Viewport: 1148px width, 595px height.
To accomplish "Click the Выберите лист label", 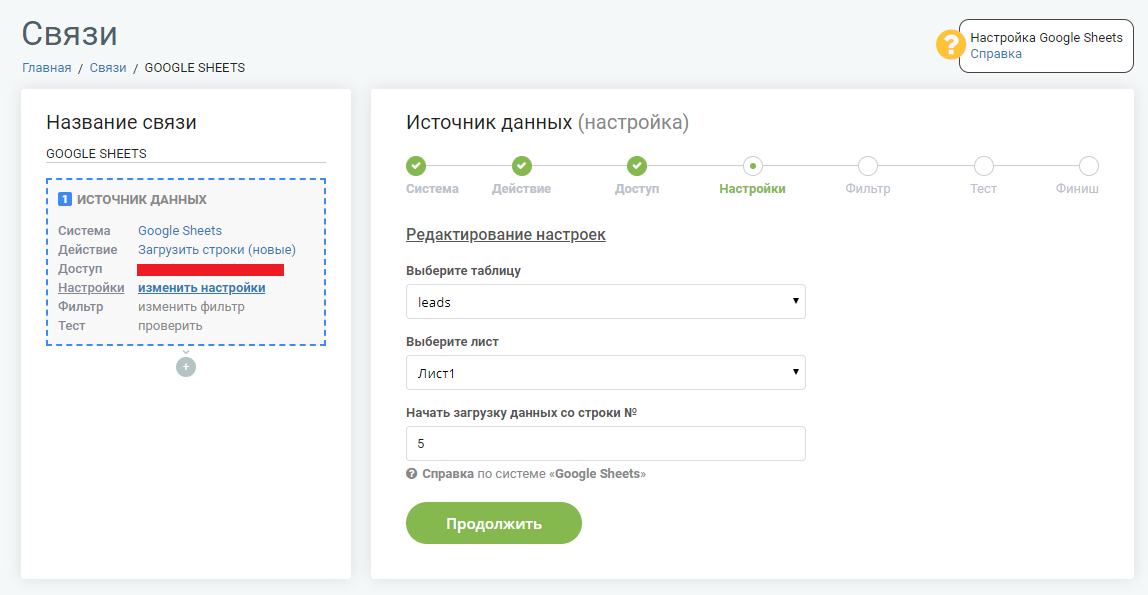I will [x=452, y=342].
